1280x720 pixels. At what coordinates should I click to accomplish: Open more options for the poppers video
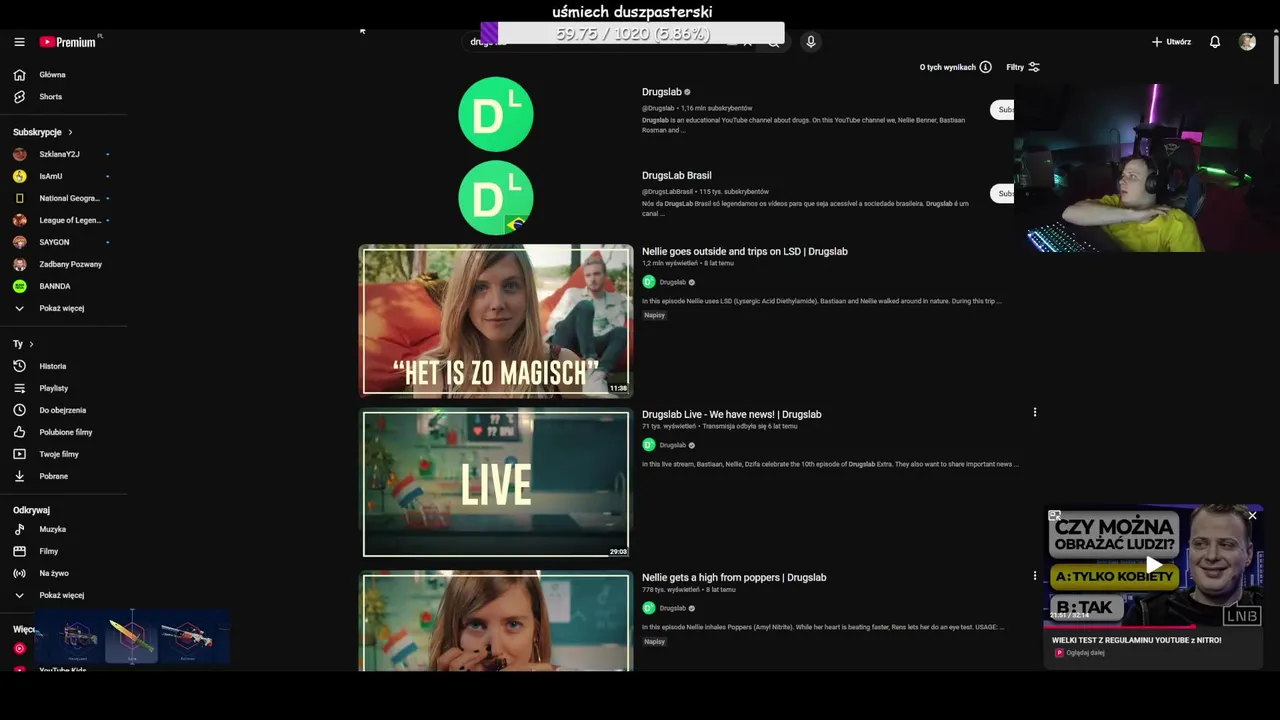[1035, 575]
